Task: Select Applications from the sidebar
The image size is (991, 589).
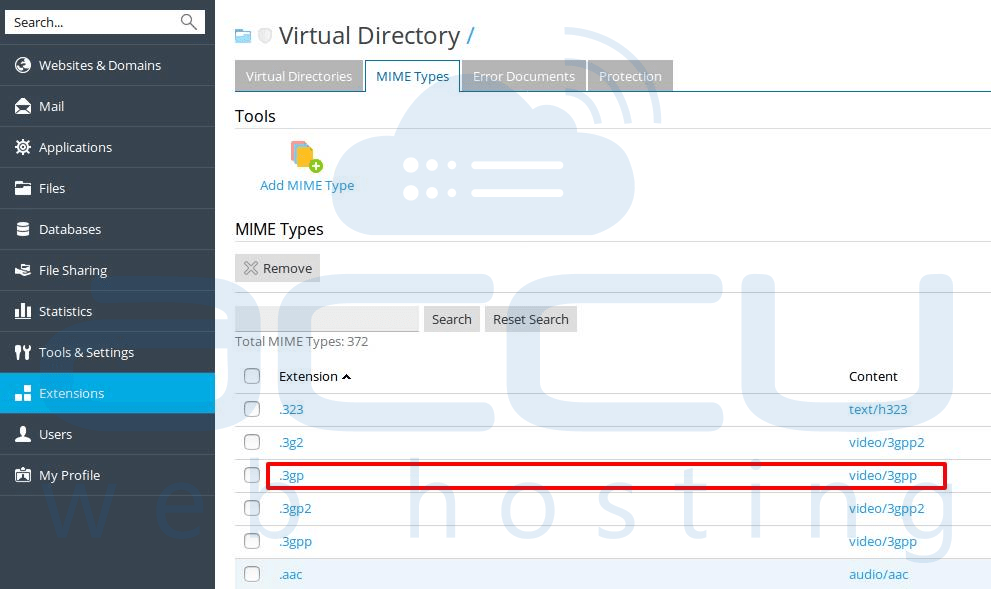Action: coord(74,147)
